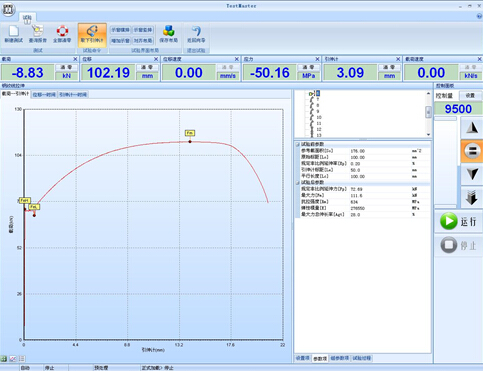This screenshot has width=483, height=371.
Task: Click the reference area value 176.00
Action: (358, 151)
